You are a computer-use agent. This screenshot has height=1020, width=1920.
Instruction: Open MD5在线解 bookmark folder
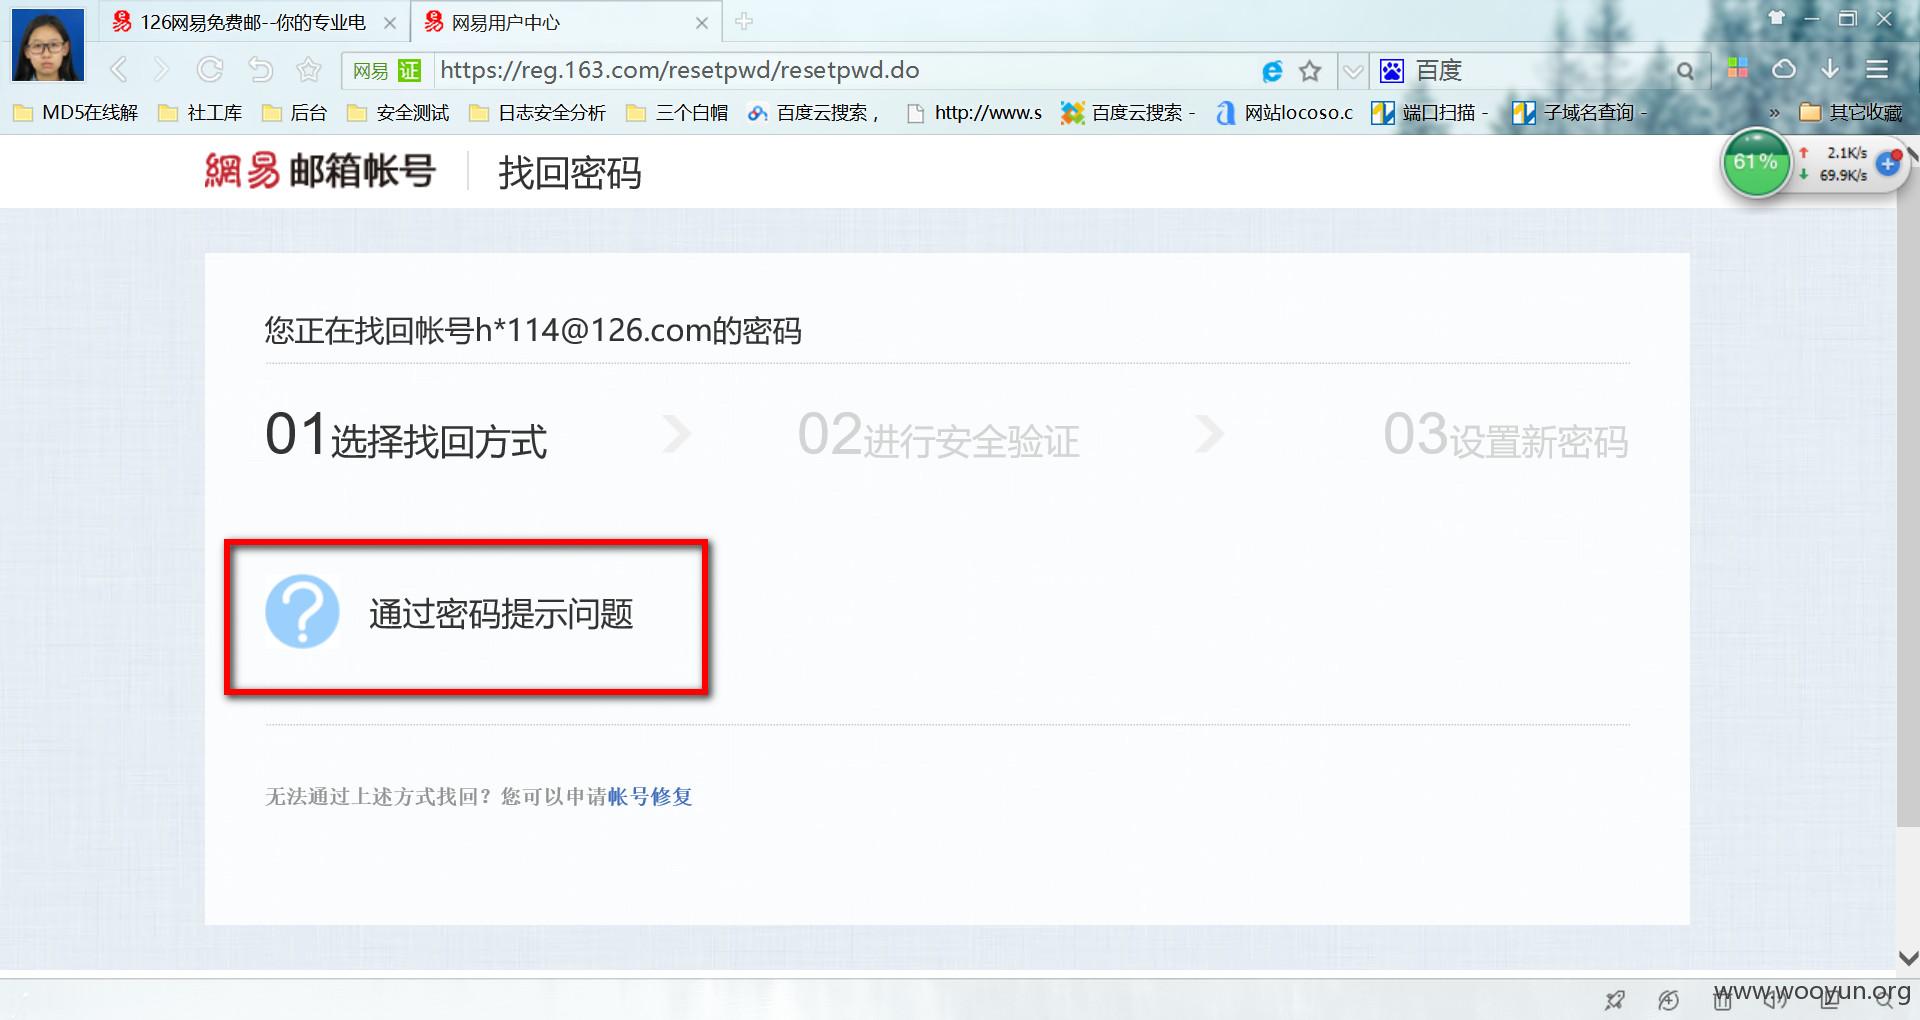tap(76, 113)
